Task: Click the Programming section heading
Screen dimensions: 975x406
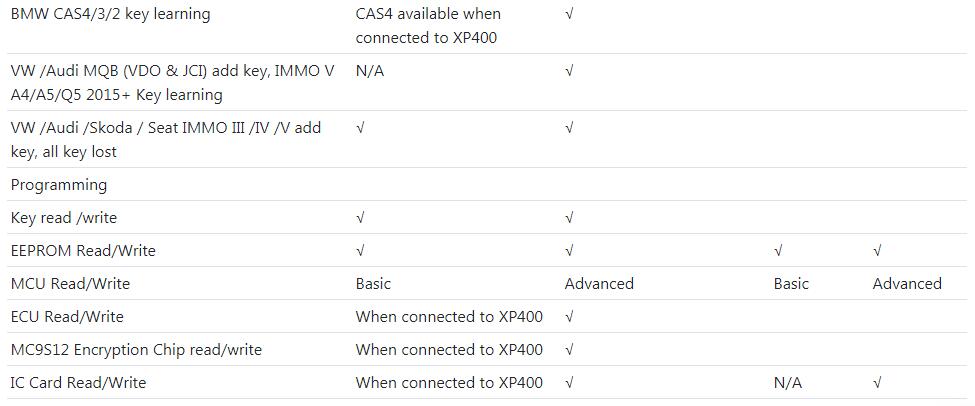Action: point(59,185)
